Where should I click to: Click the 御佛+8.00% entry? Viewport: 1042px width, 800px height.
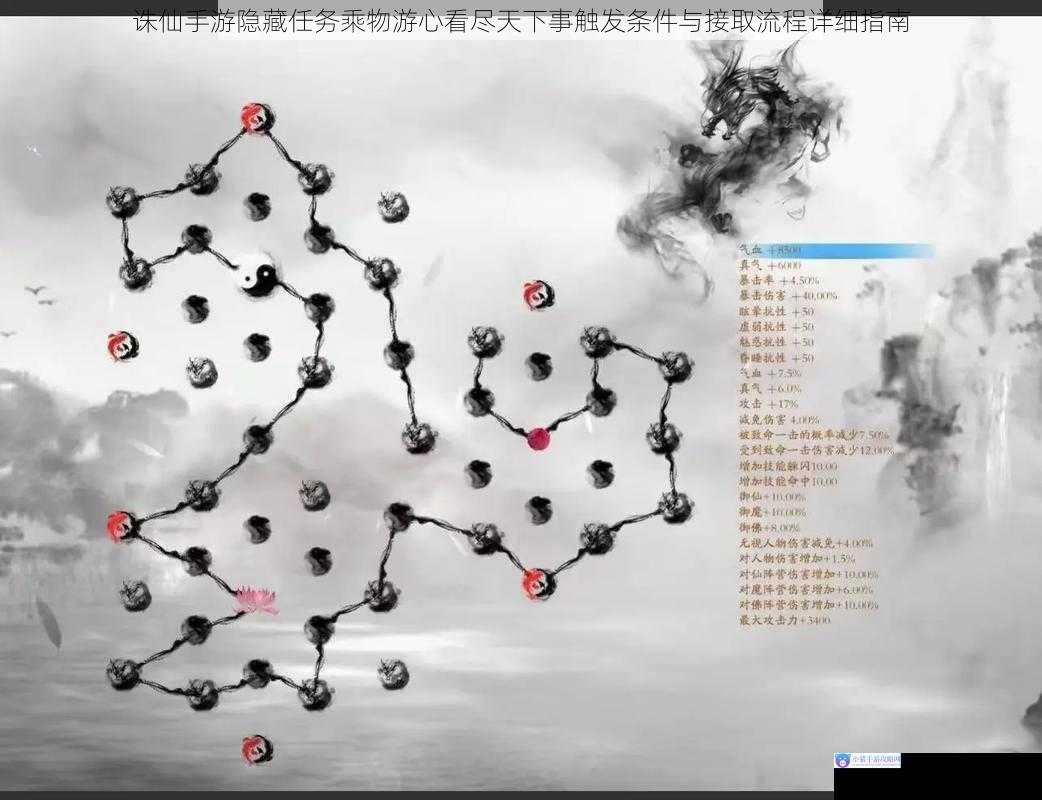click(x=770, y=528)
